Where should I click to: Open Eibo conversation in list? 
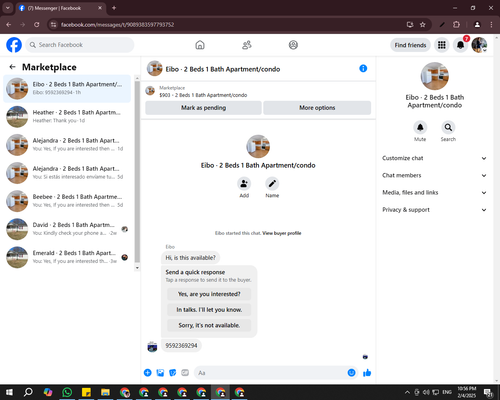(x=67, y=89)
